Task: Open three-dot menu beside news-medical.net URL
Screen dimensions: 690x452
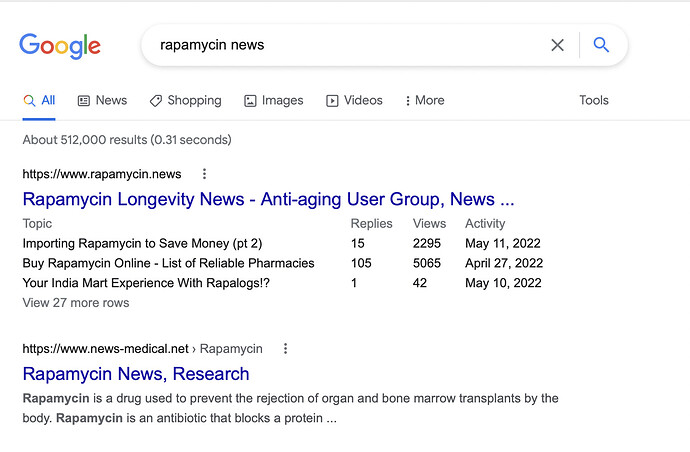Action: [x=286, y=349]
